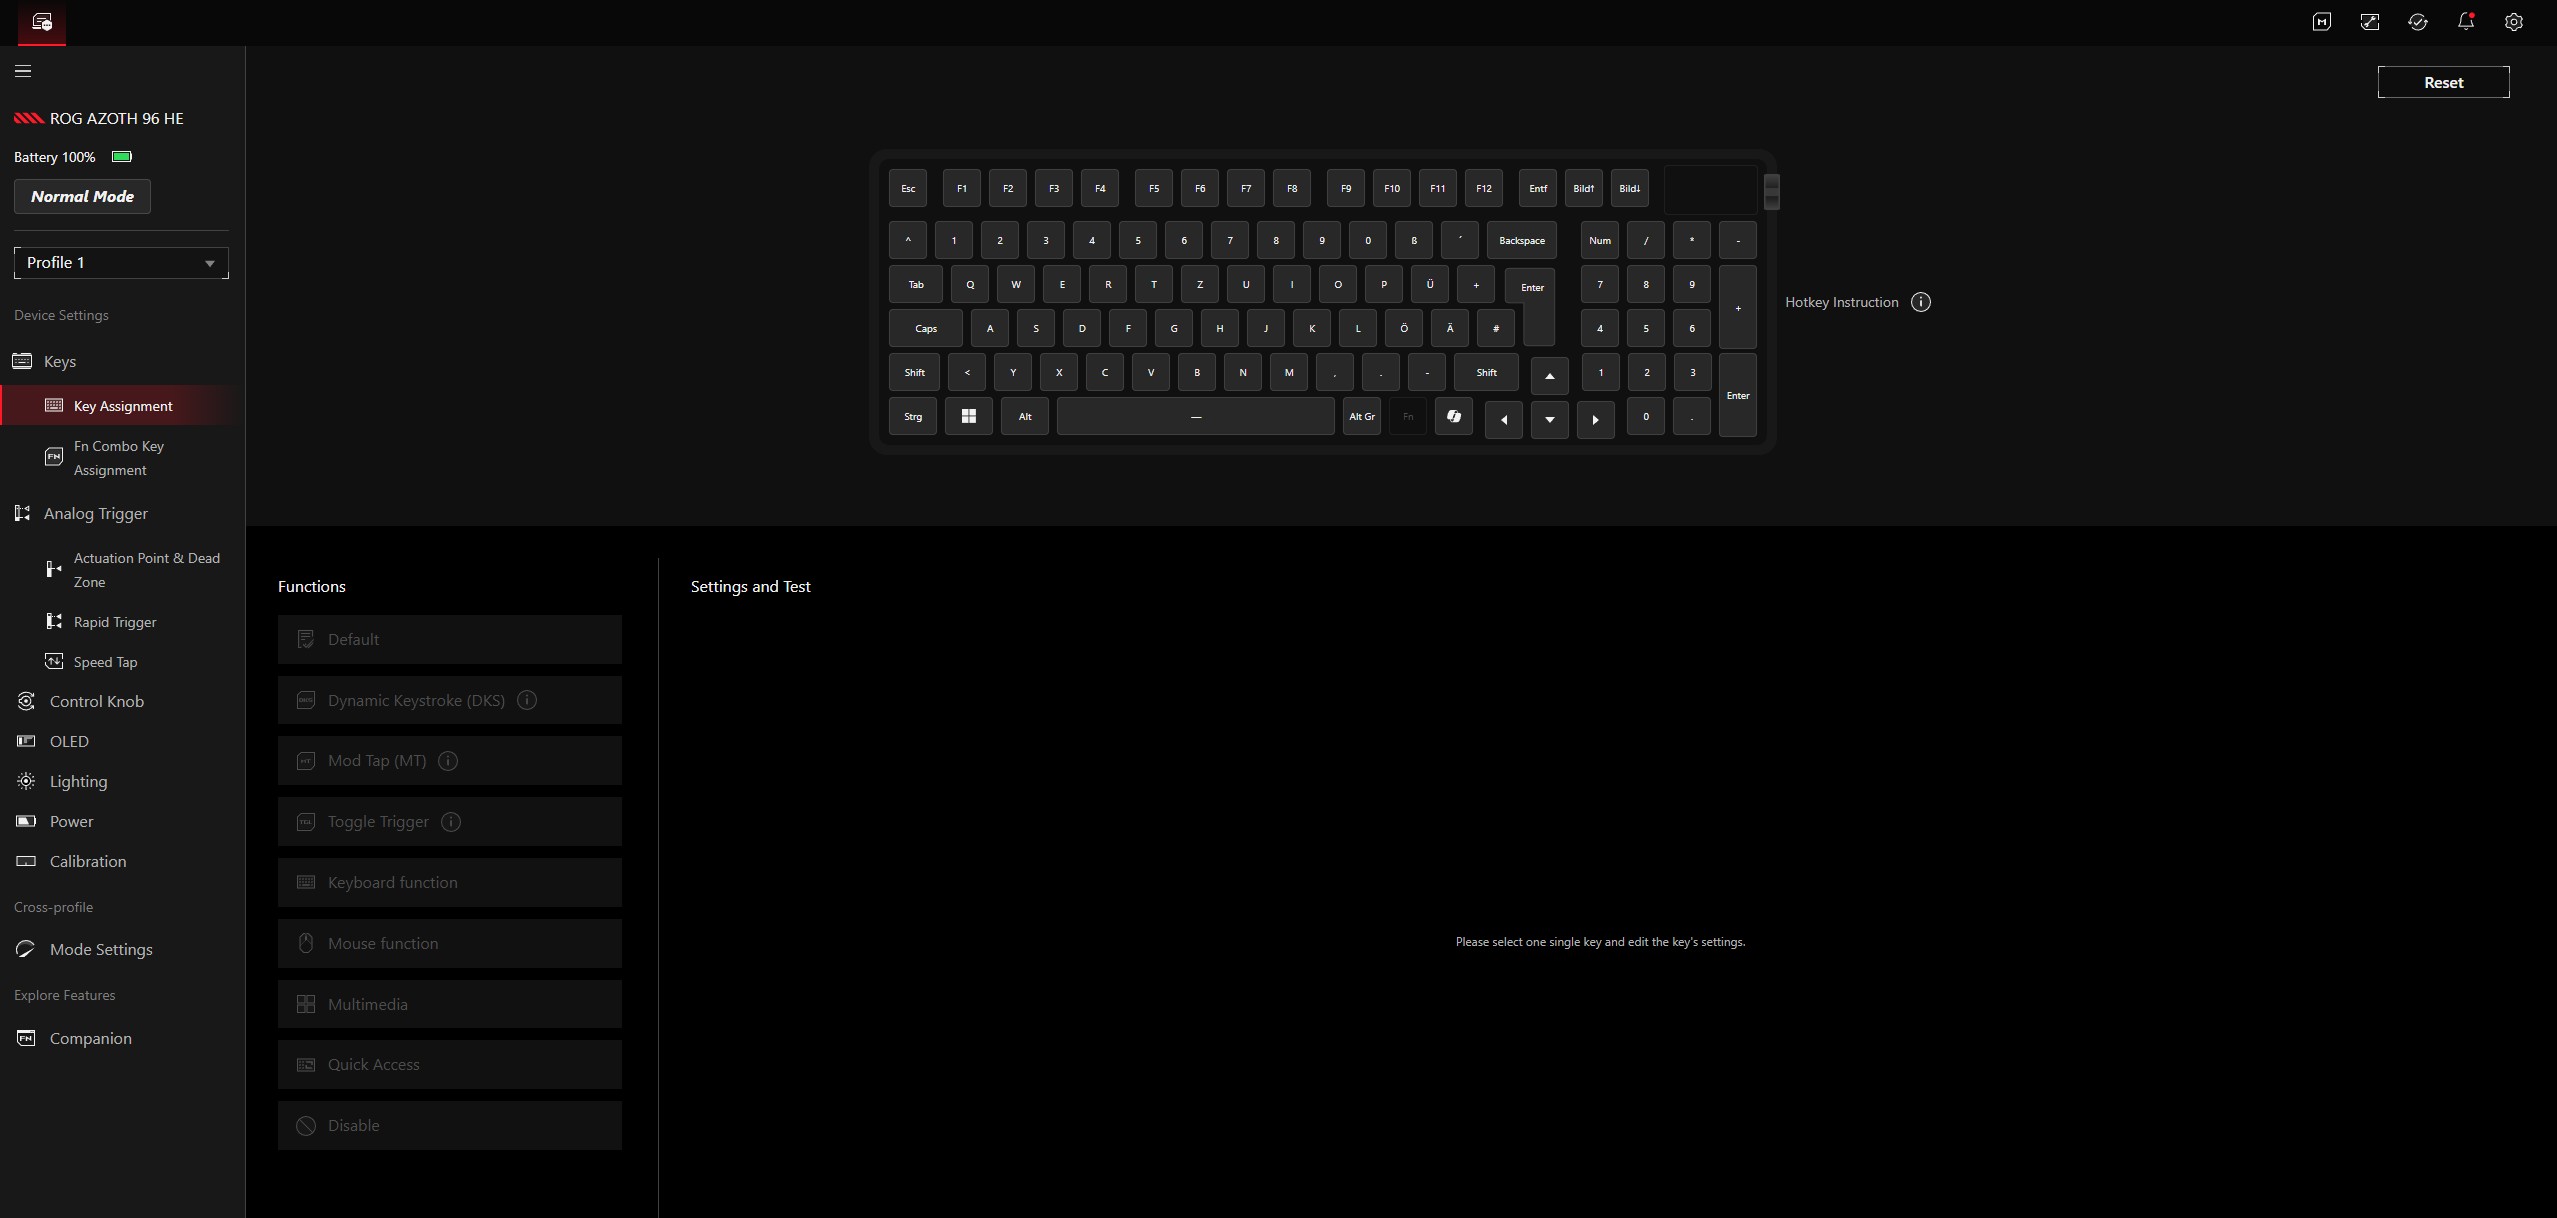The width and height of the screenshot is (2557, 1218).
Task: Toggle the Num lock key
Action: pyautogui.click(x=1599, y=240)
